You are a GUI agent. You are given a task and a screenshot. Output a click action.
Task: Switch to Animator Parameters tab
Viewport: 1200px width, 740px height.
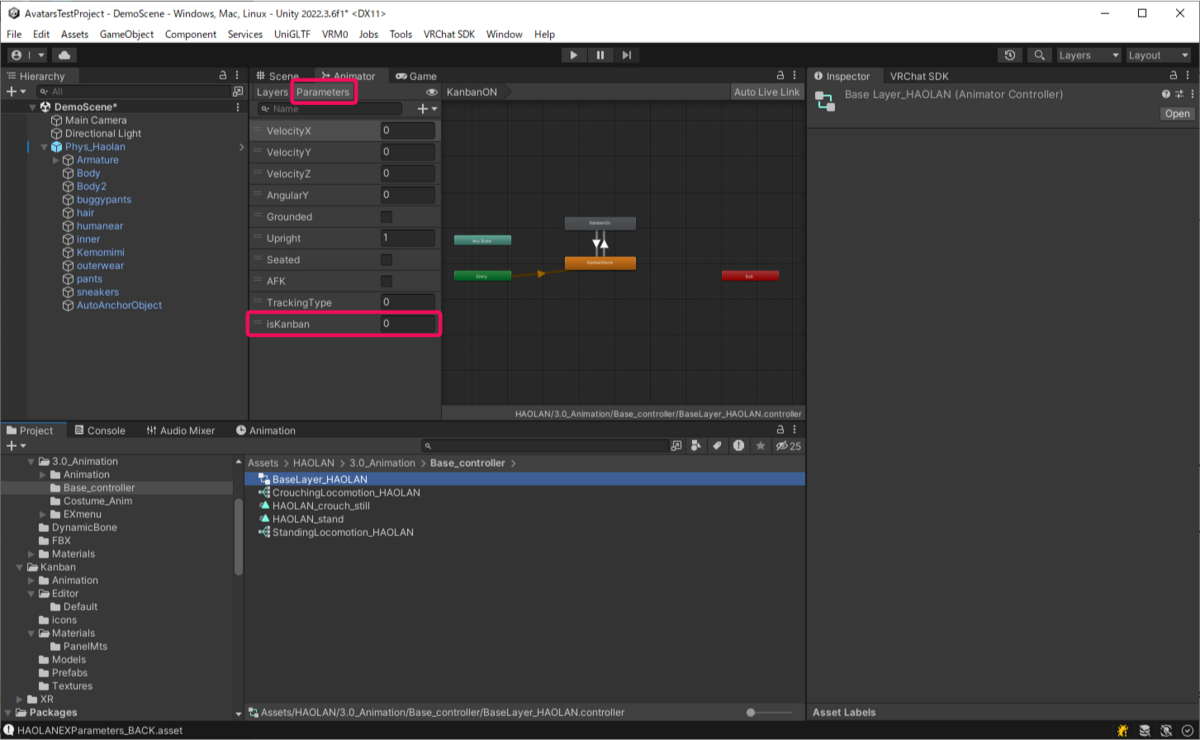coord(323,92)
